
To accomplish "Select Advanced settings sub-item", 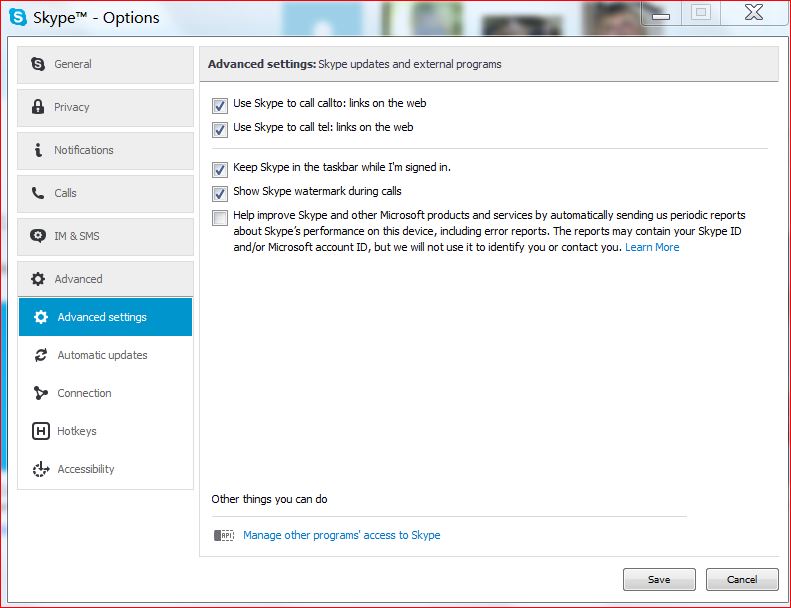I will point(105,317).
